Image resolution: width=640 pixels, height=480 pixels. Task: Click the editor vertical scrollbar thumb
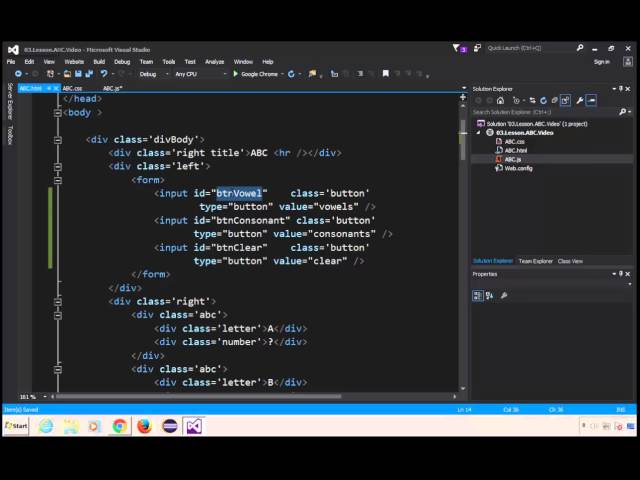(x=463, y=140)
